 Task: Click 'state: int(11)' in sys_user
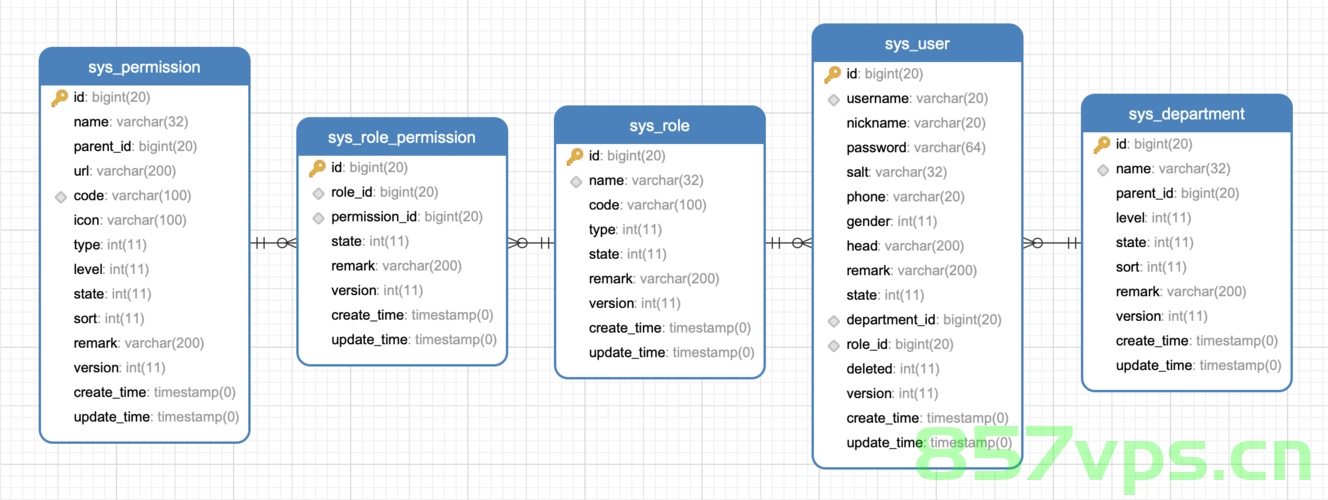[886, 295]
